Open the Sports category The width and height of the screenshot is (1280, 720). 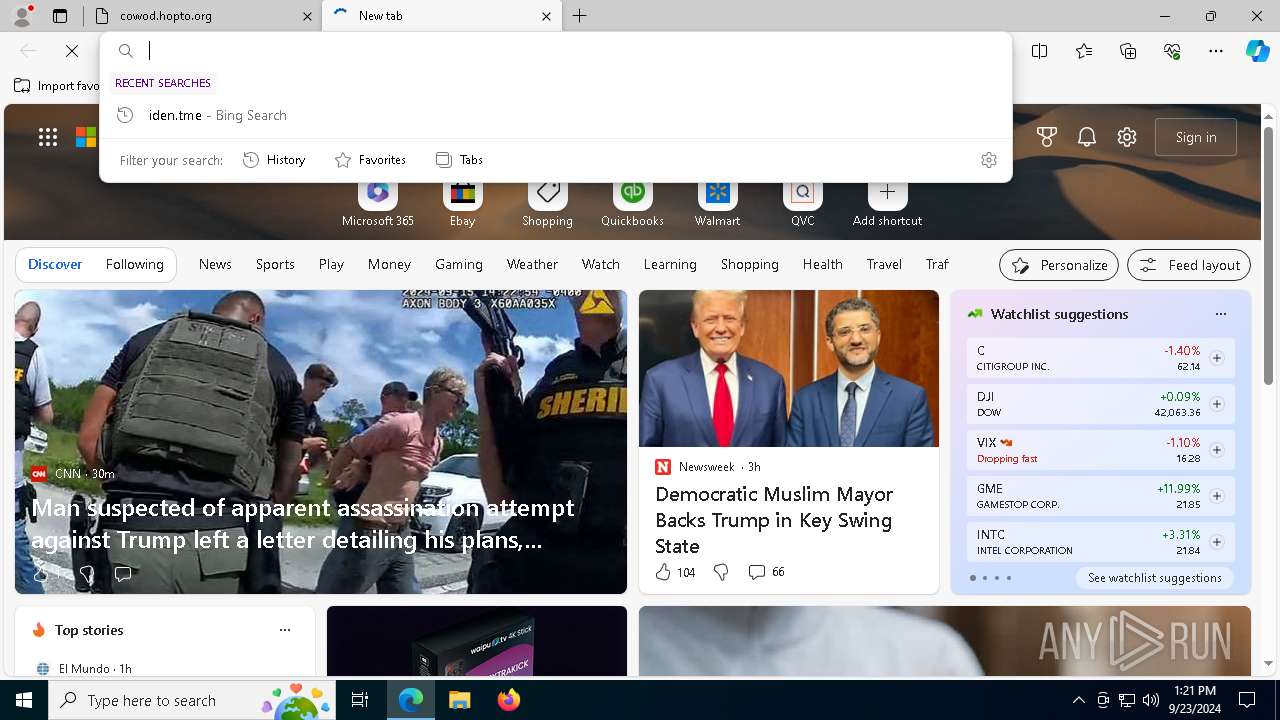(275, 264)
